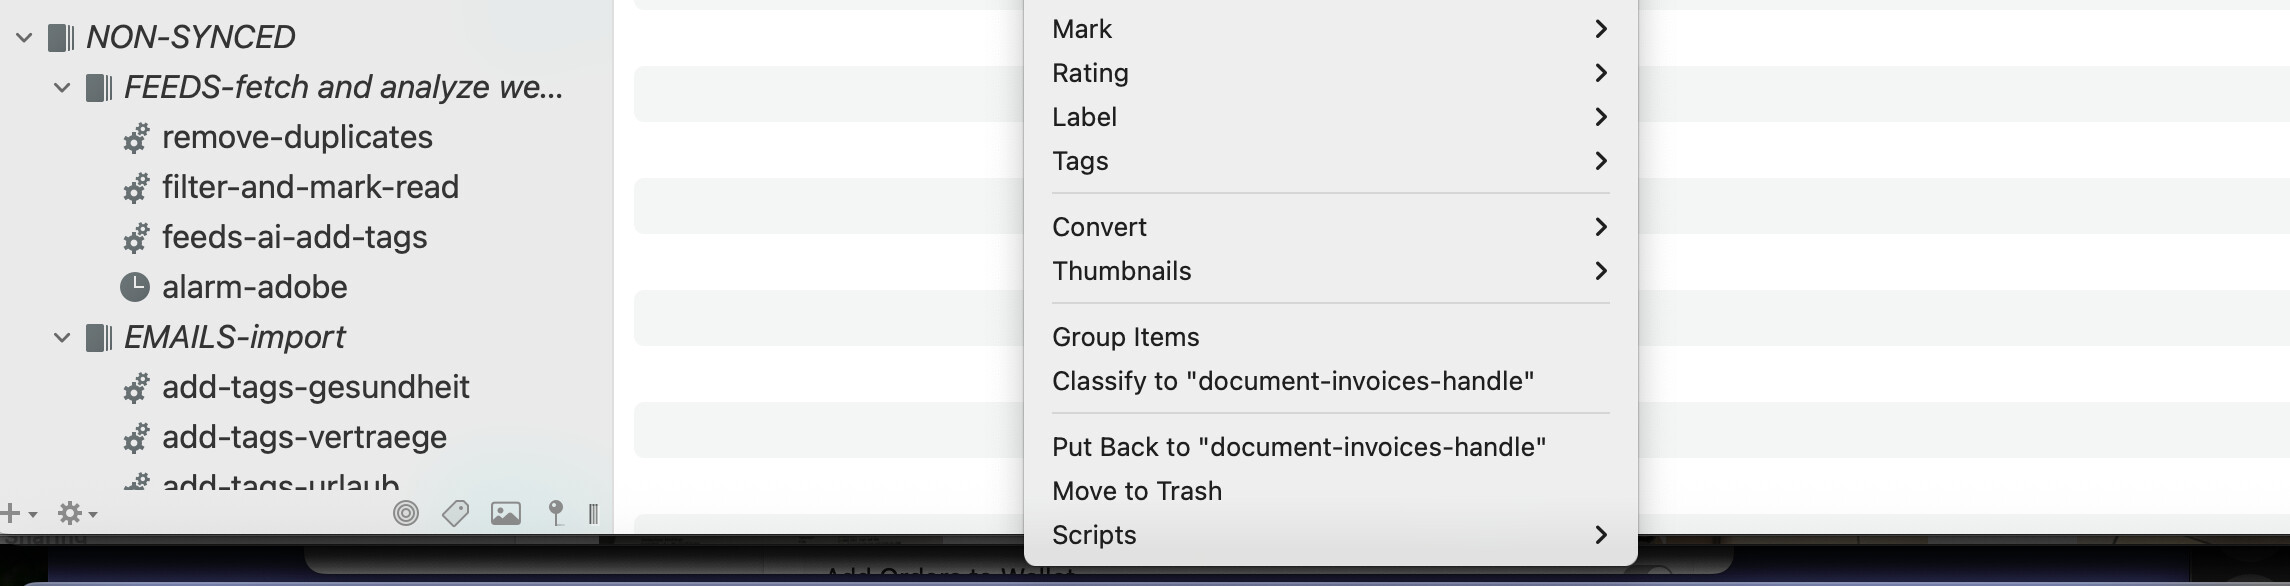Click the sidebar resize handle in footer
Viewport: 2290px width, 586px height.
pyautogui.click(x=594, y=514)
